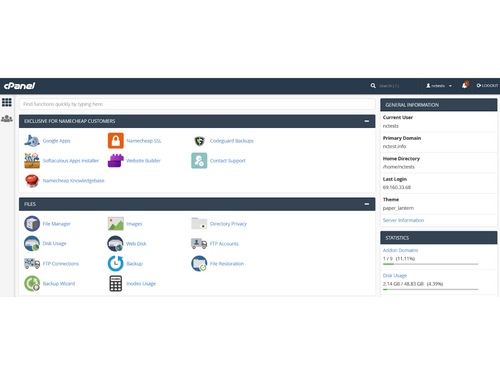Click the Inodes Usage text link
This screenshot has width=500, height=375.
point(141,284)
